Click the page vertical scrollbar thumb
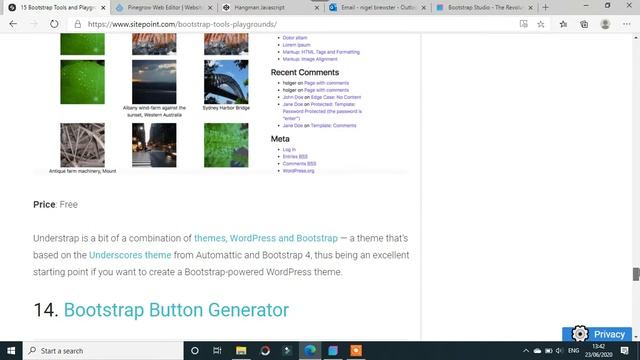Viewport: 640px width, 360px height. point(636,274)
